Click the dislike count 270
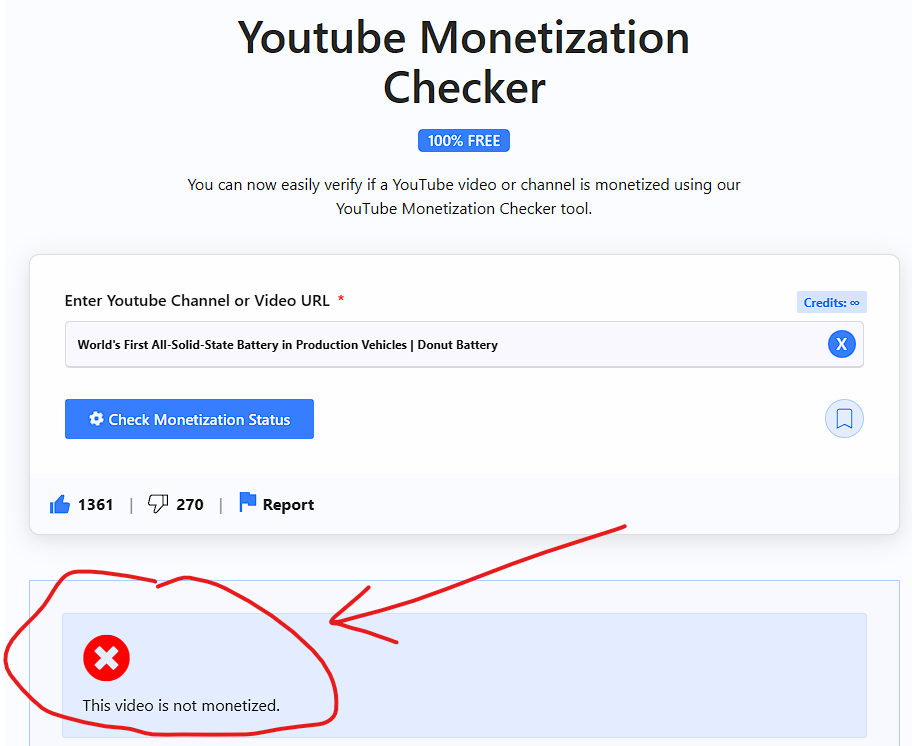This screenshot has height=746, width=912. click(x=190, y=504)
